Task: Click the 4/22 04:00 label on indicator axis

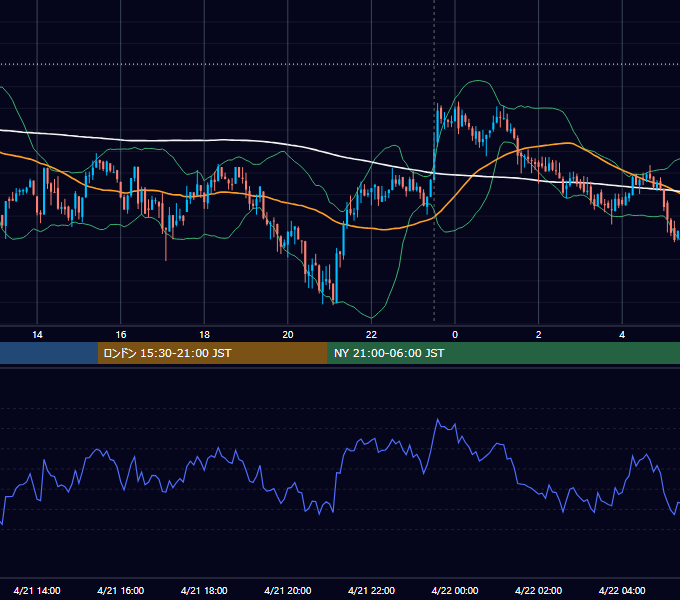Action: pos(622,590)
